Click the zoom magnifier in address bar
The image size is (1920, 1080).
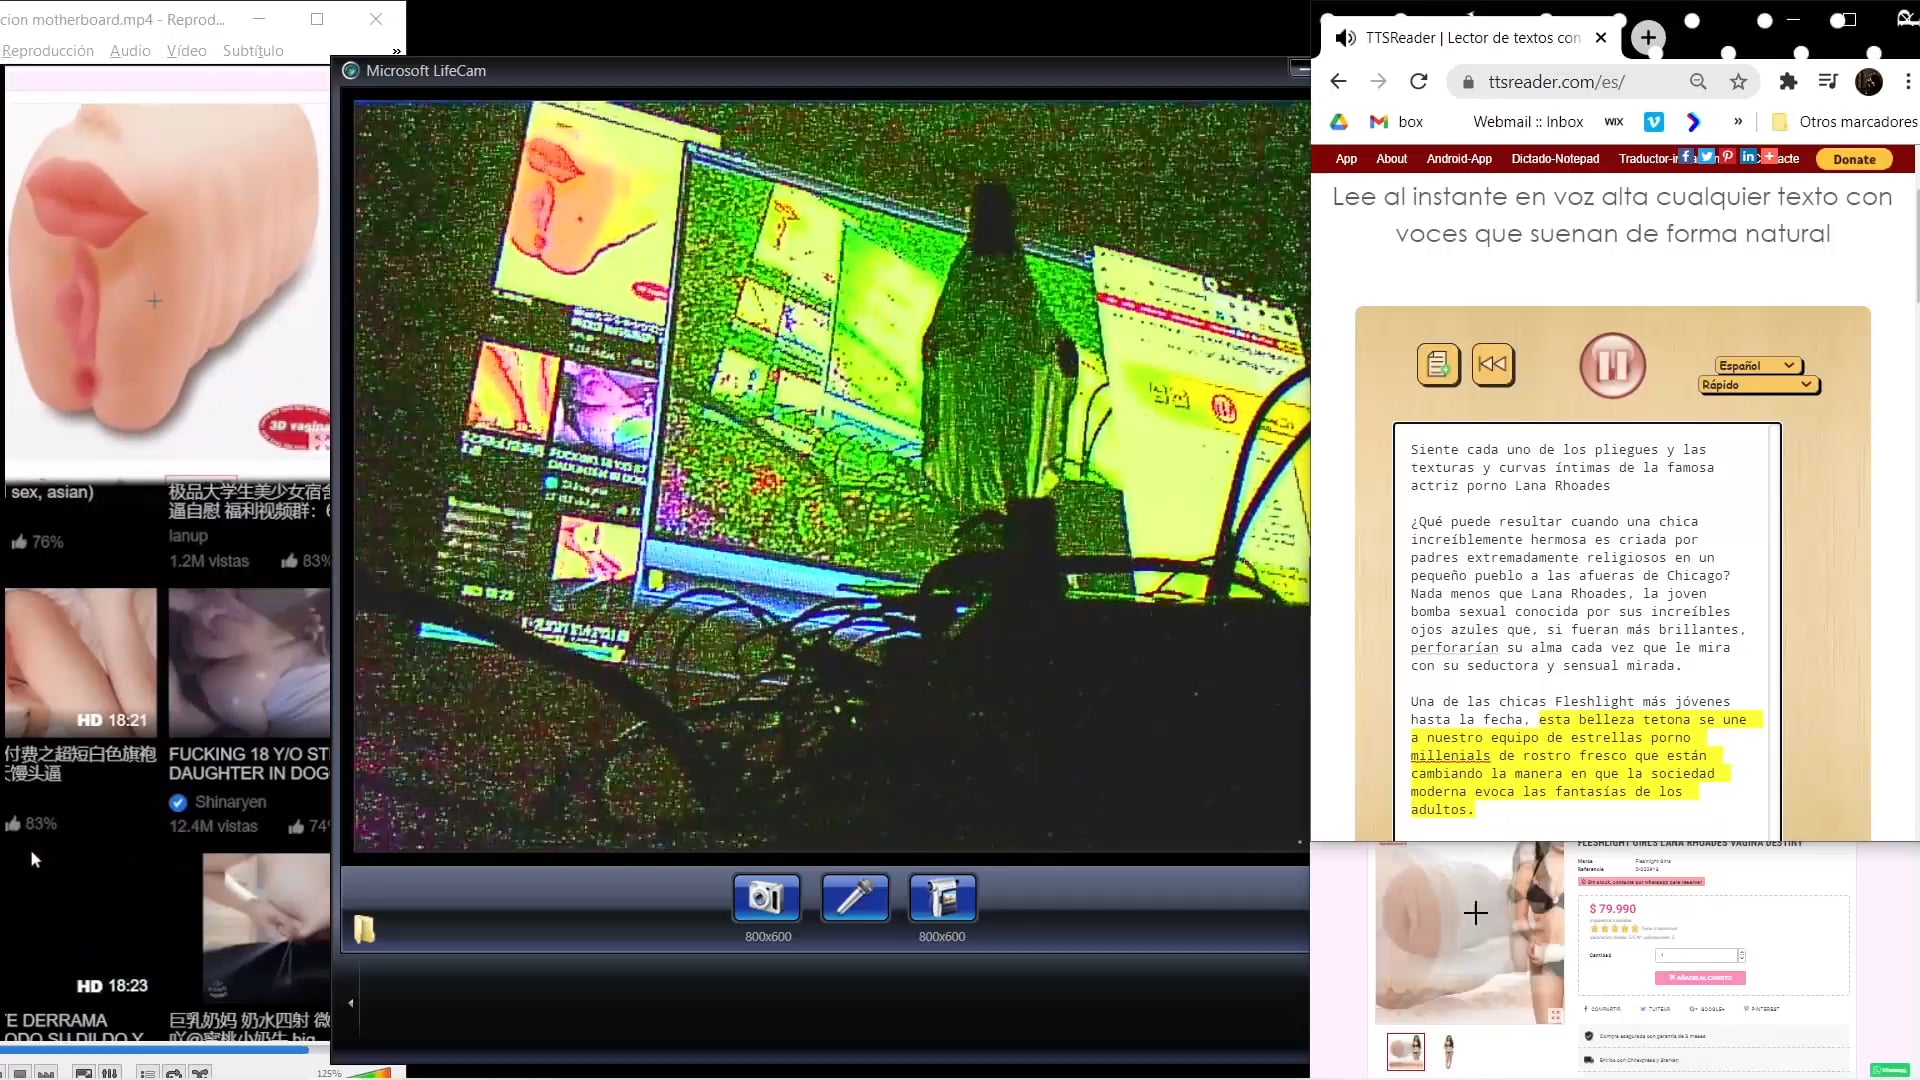tap(1698, 82)
